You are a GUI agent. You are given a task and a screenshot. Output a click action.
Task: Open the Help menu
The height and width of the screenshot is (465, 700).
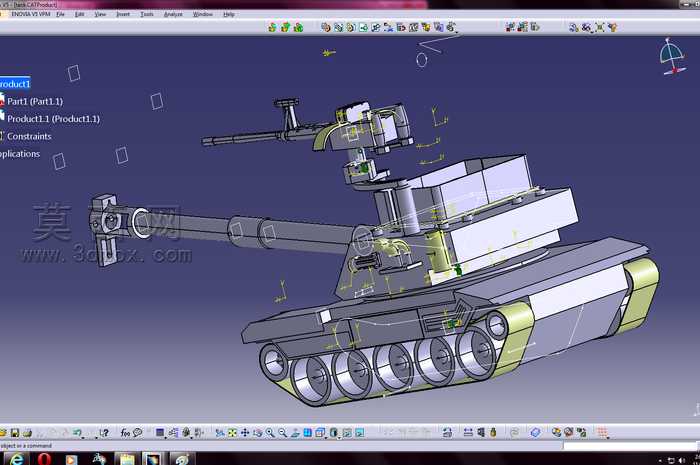229,14
